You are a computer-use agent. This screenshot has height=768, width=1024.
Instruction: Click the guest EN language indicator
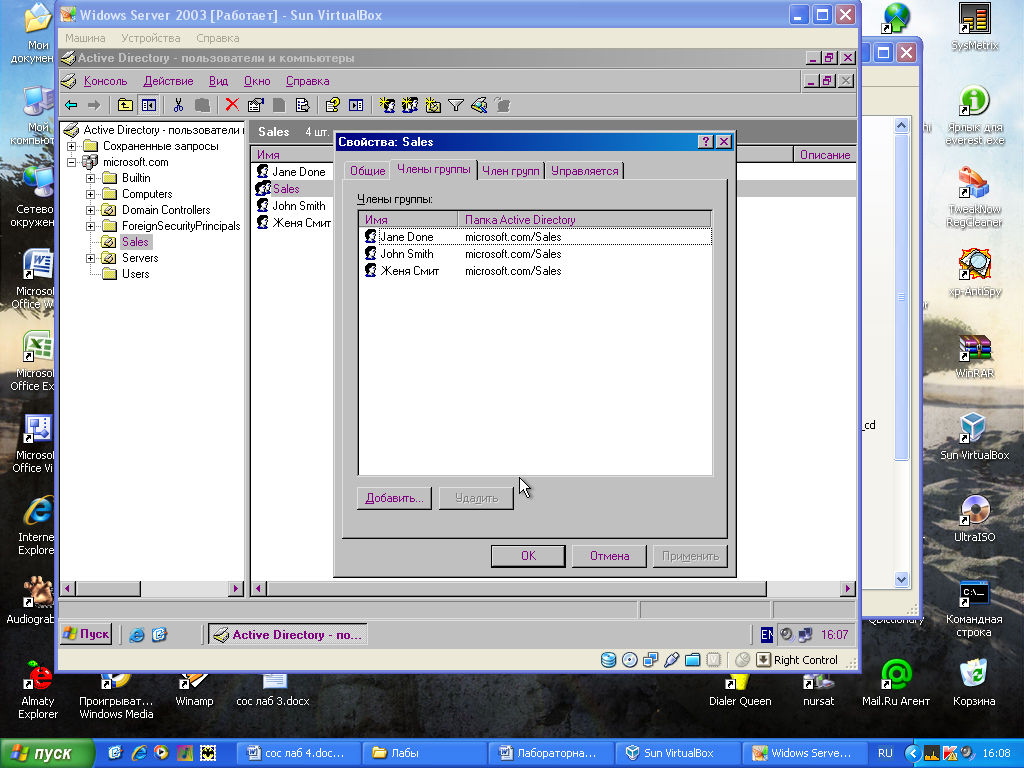tap(767, 634)
